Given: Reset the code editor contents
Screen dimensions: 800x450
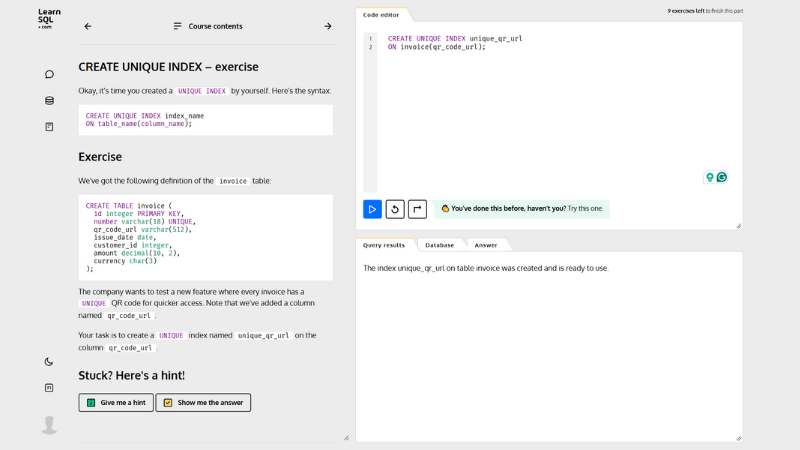Looking at the screenshot, I should (x=395, y=209).
